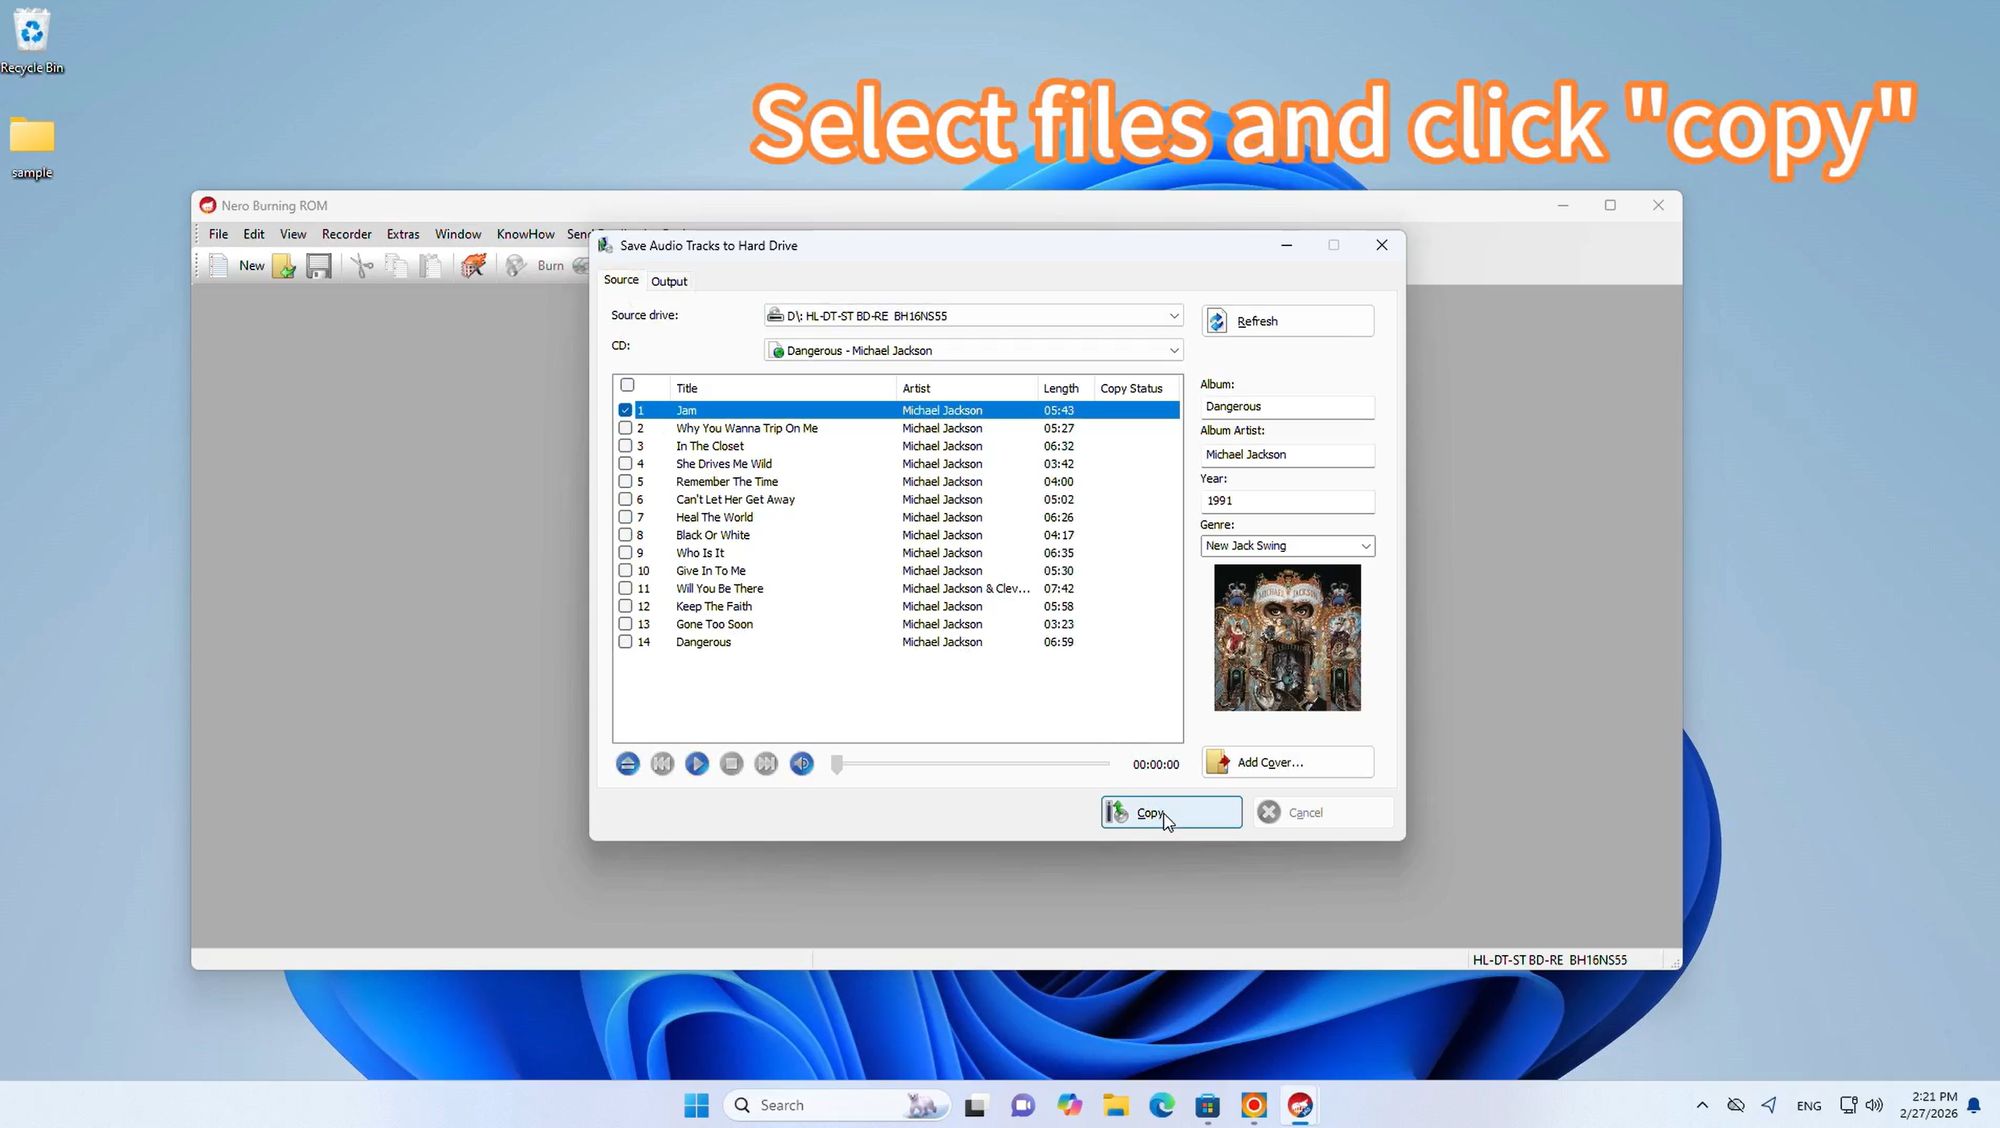
Task: Click the Stop playback control
Action: pyautogui.click(x=731, y=763)
